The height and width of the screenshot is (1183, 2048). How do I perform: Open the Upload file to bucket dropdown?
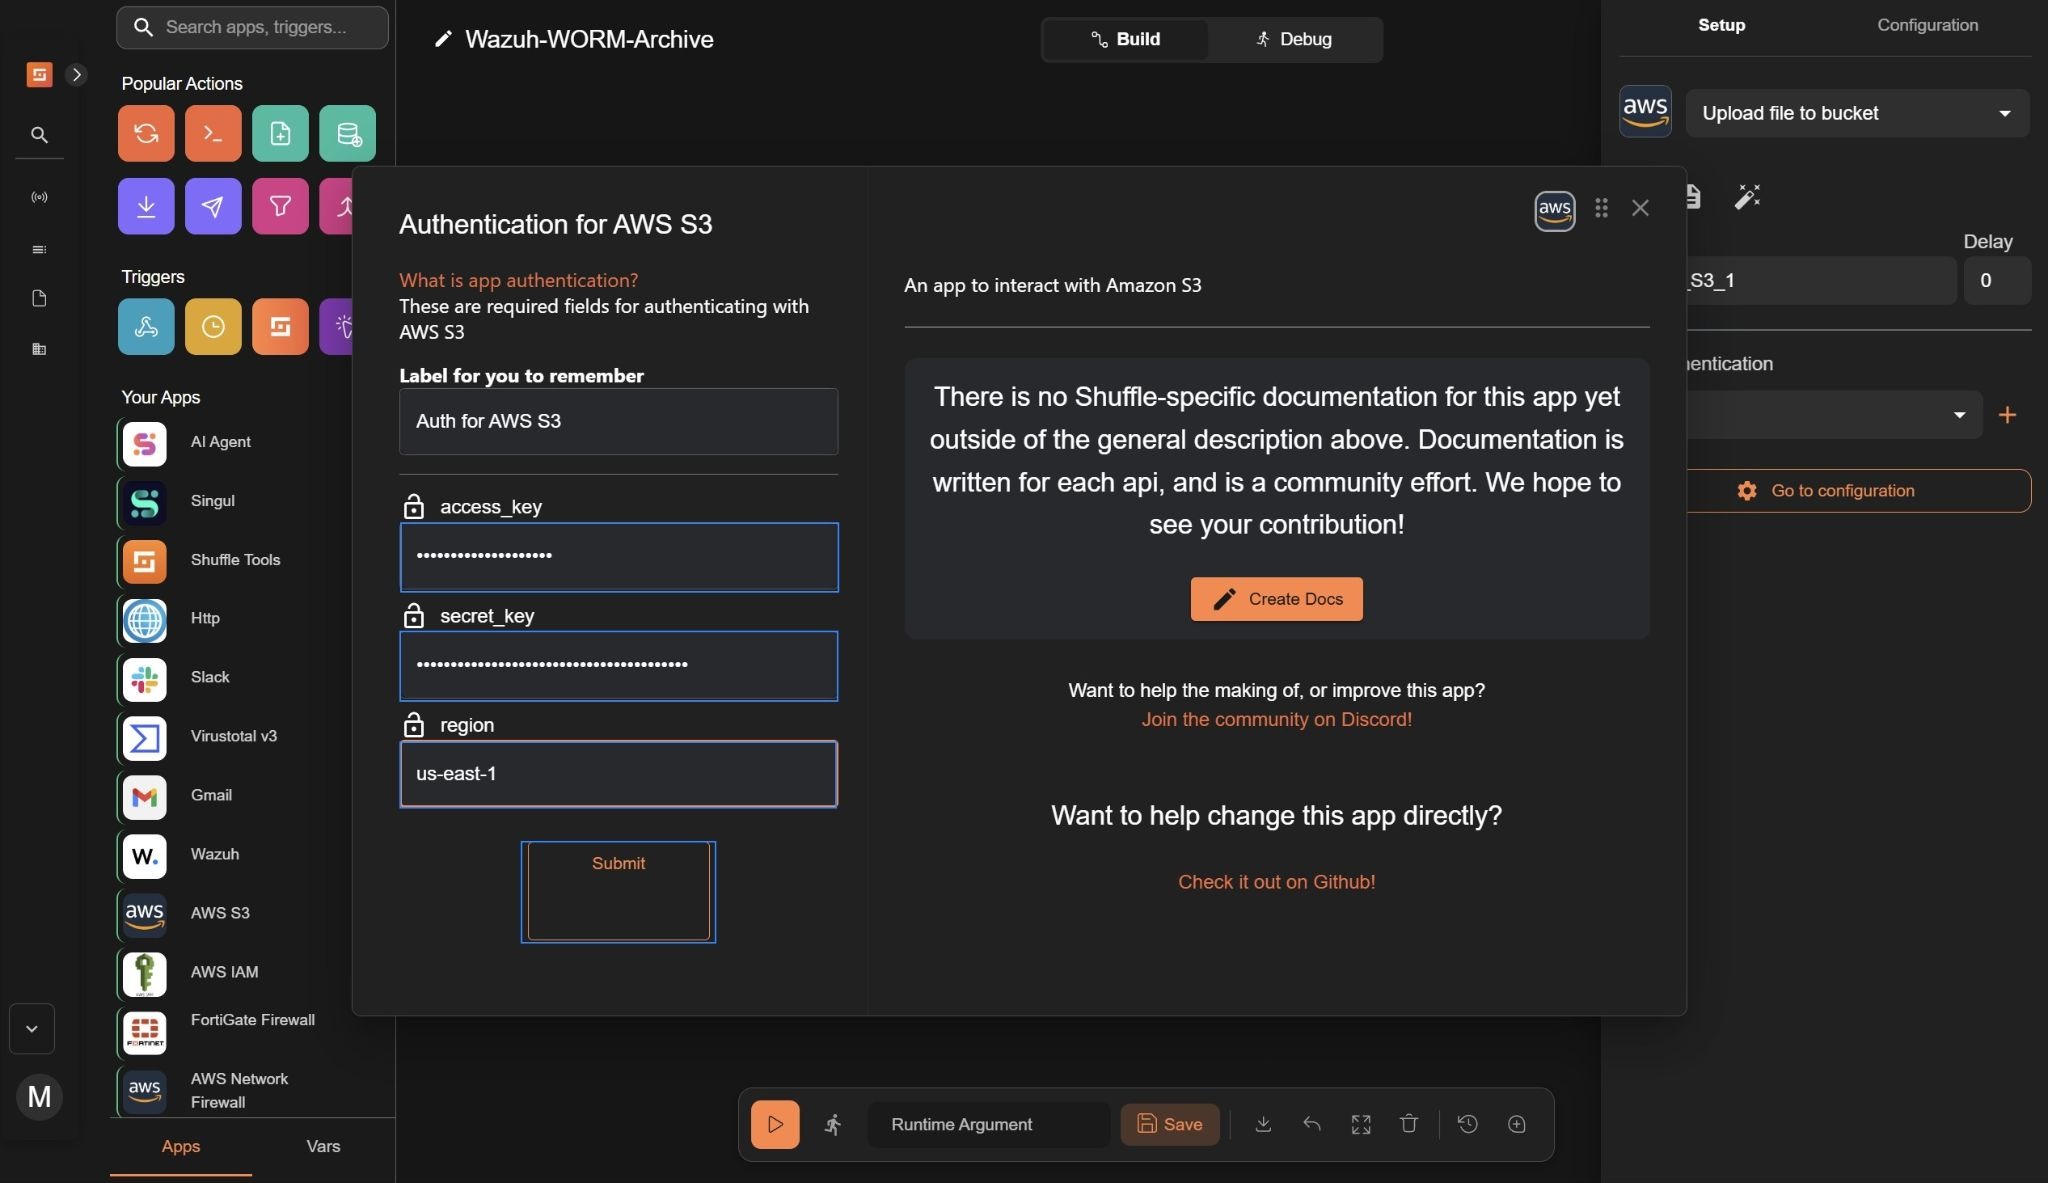[x=1857, y=113]
